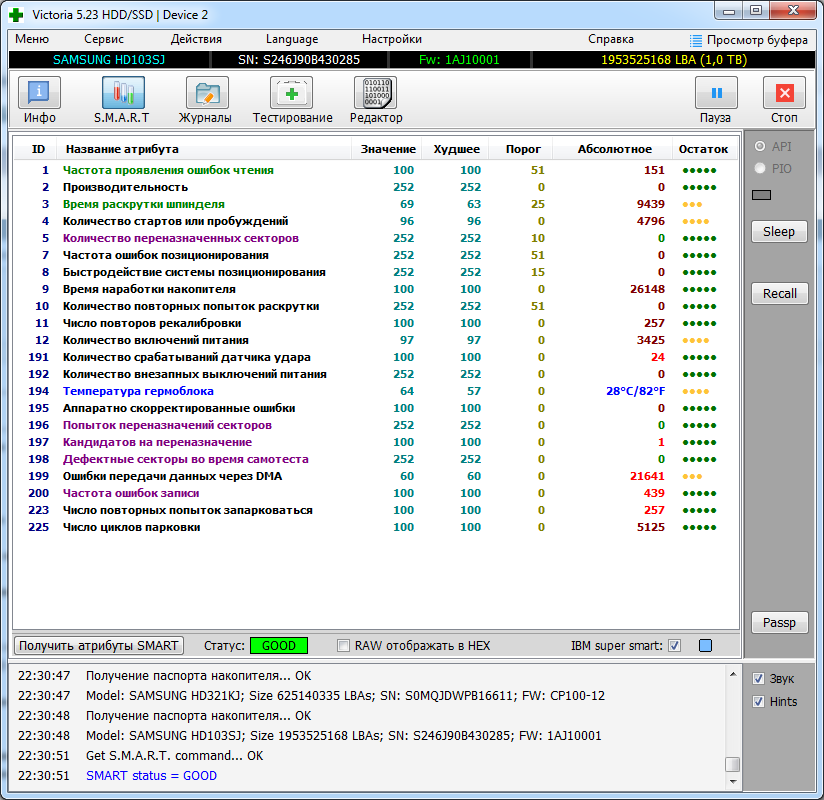This screenshot has height=800, width=824.
Task: Click the log scrollbar thumb
Action: pos(733,764)
